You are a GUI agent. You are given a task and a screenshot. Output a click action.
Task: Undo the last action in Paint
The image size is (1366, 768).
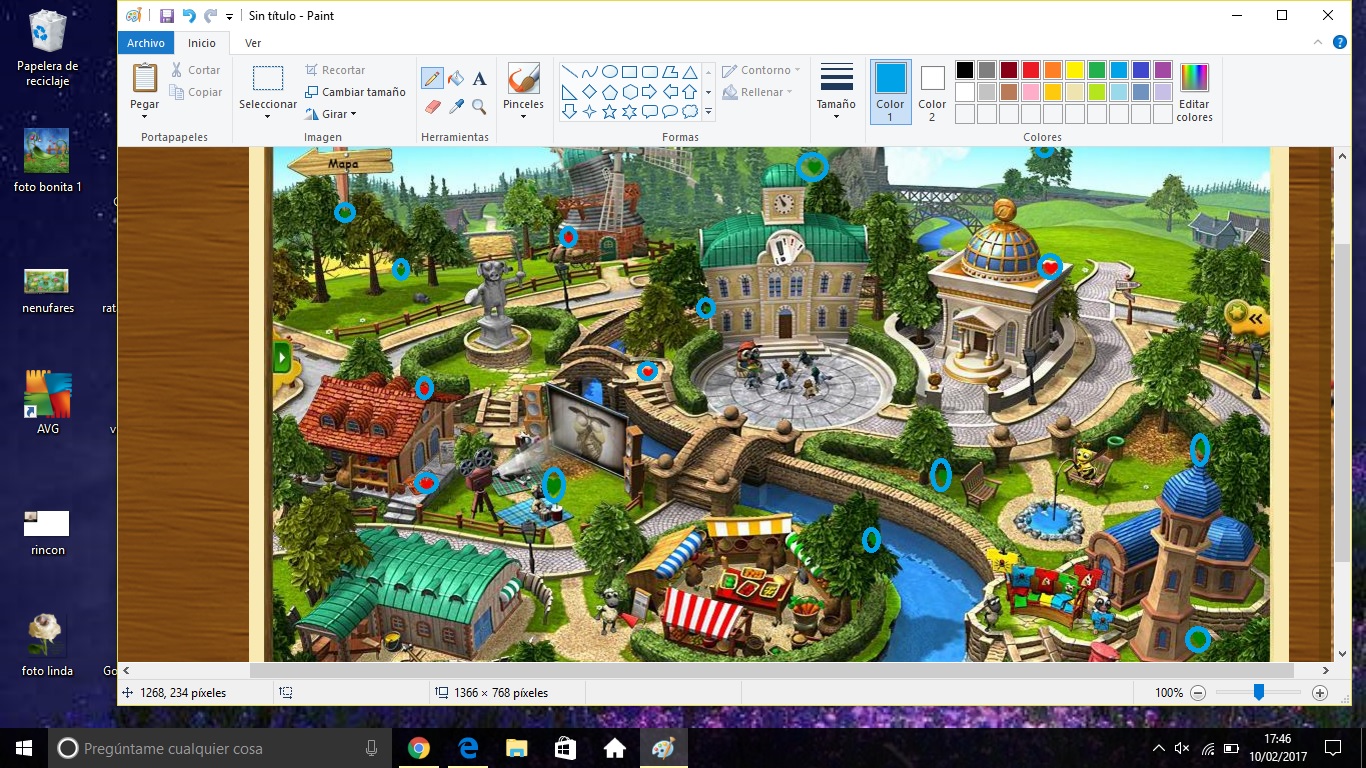pyautogui.click(x=189, y=16)
